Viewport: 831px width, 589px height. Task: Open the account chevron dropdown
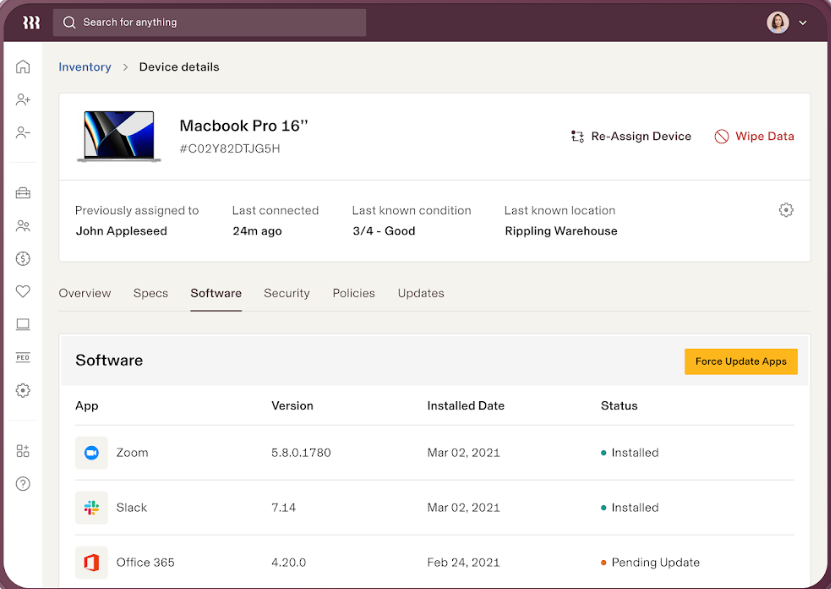point(802,21)
